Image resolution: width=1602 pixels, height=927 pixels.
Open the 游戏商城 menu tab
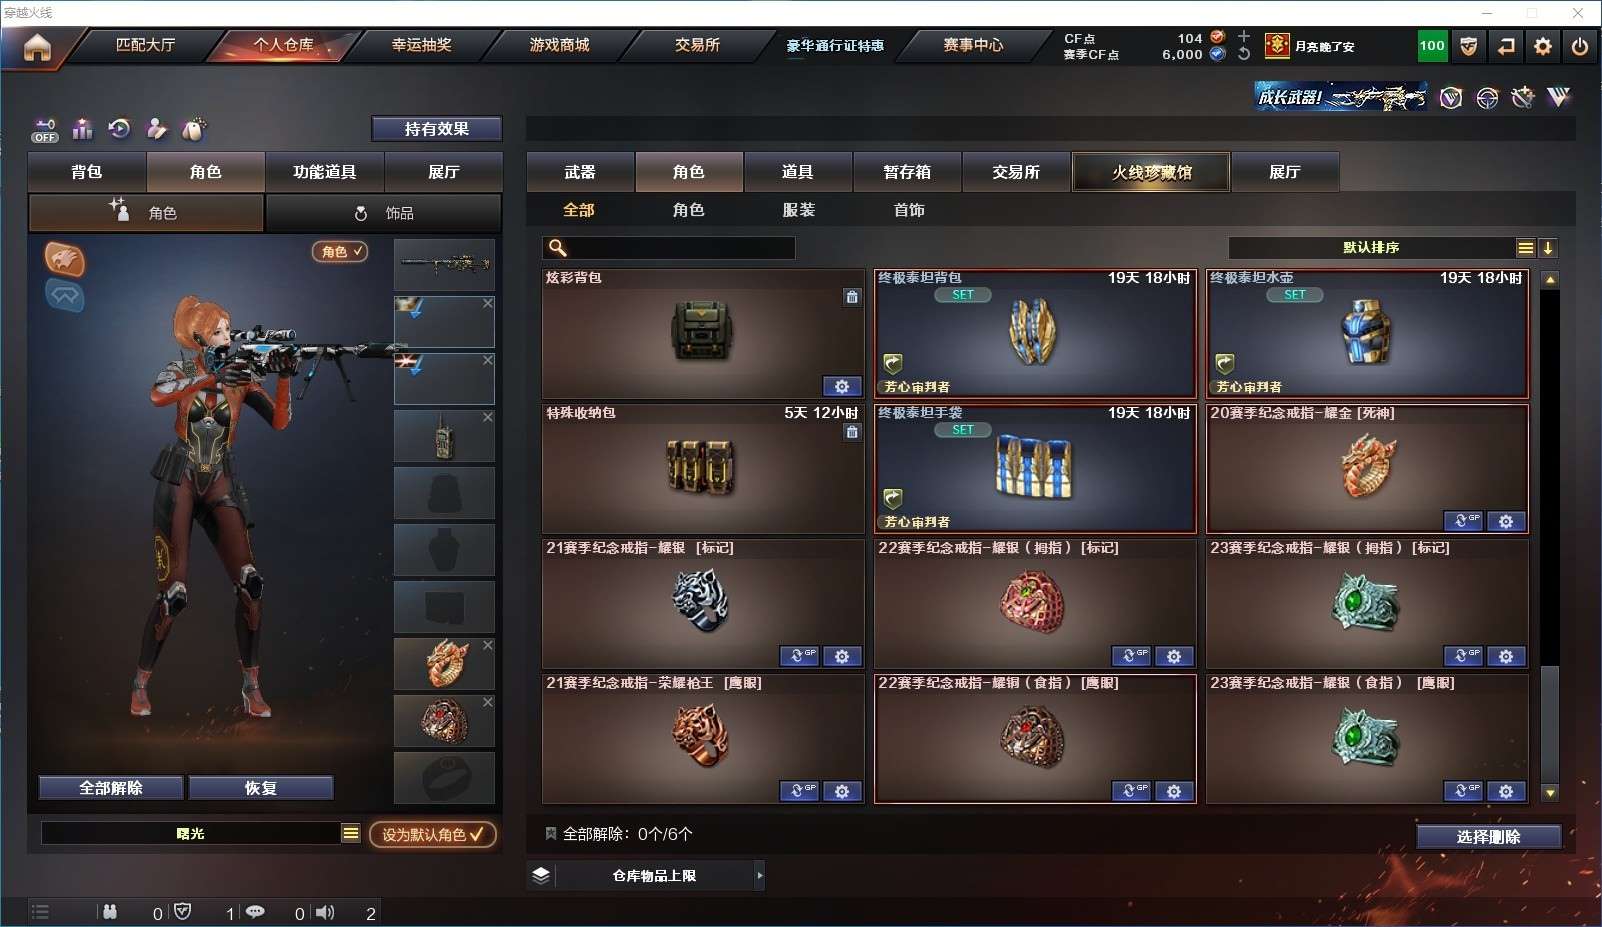tap(559, 45)
